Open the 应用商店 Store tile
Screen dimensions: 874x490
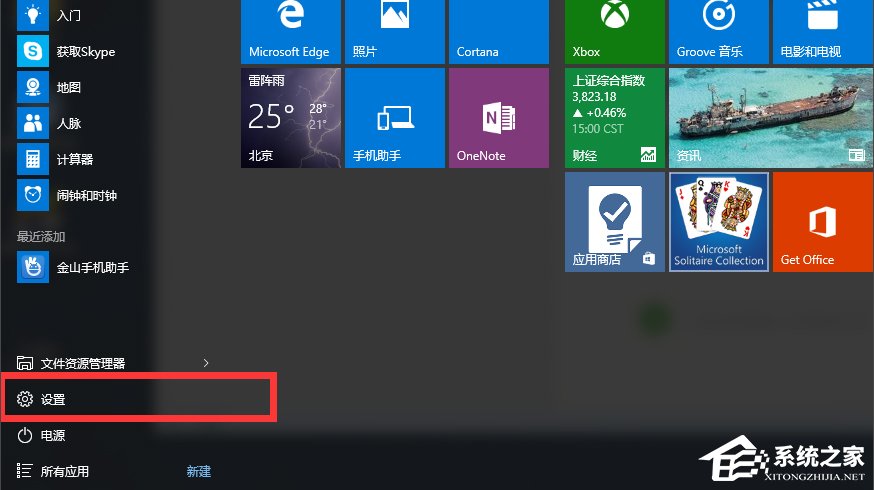pyautogui.click(x=615, y=222)
